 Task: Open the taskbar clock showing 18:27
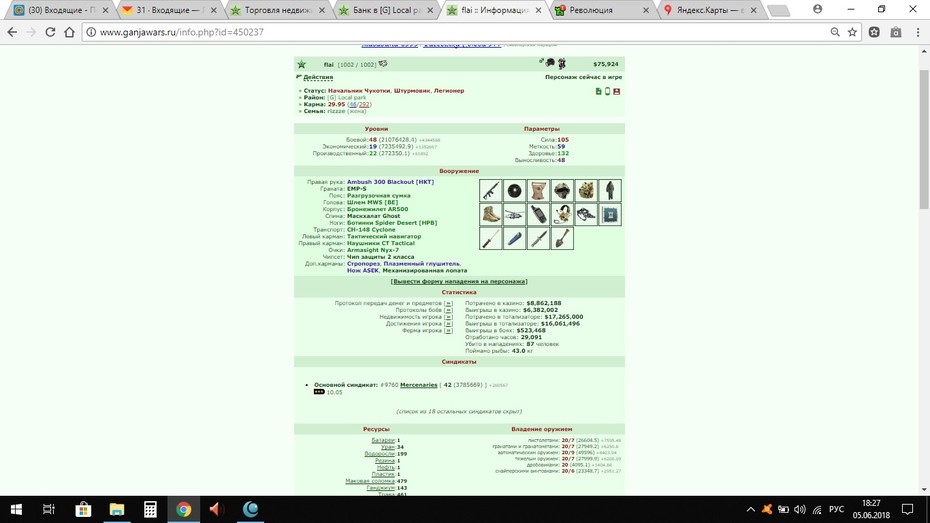(x=871, y=509)
